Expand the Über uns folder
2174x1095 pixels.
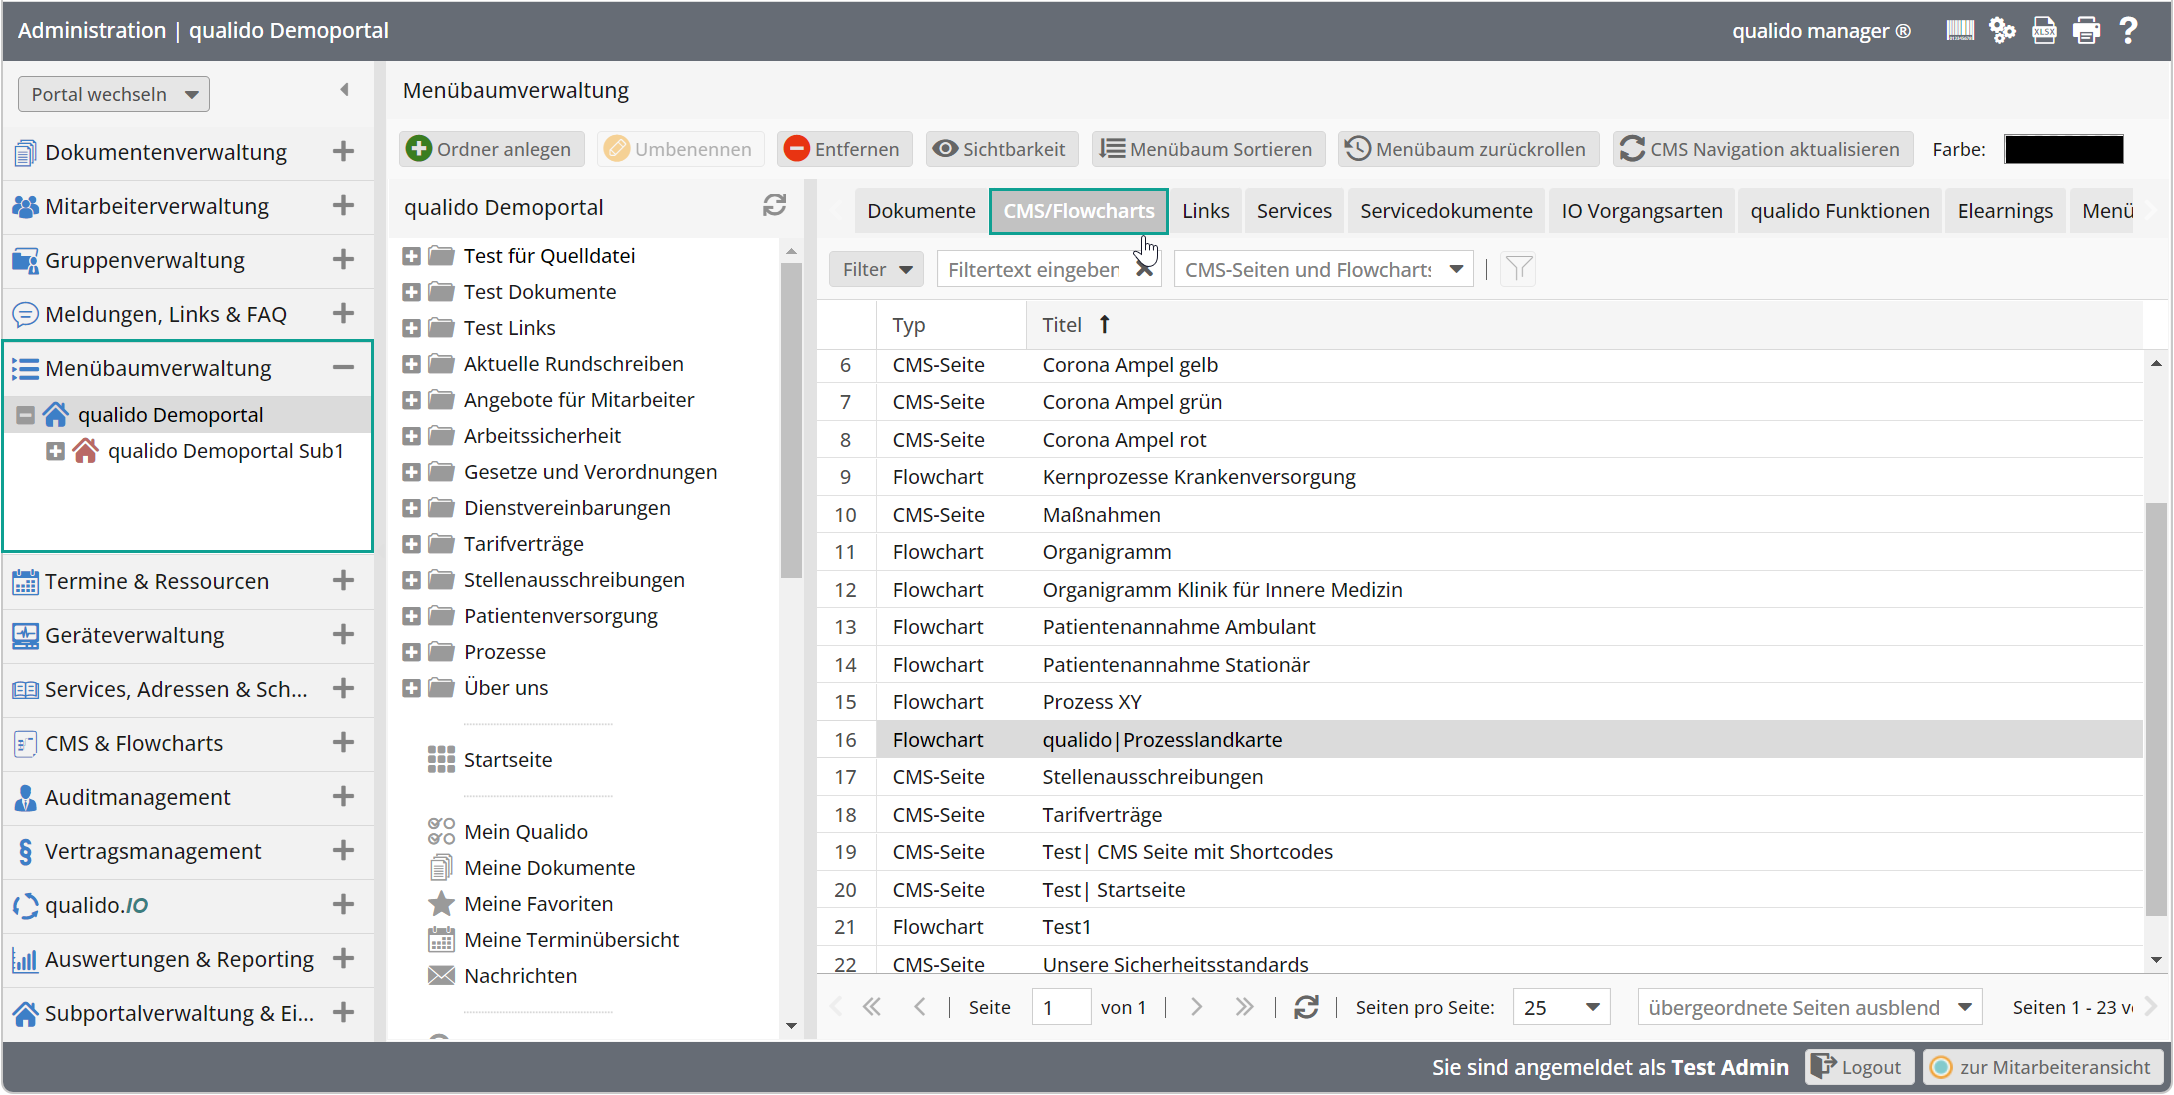(411, 688)
